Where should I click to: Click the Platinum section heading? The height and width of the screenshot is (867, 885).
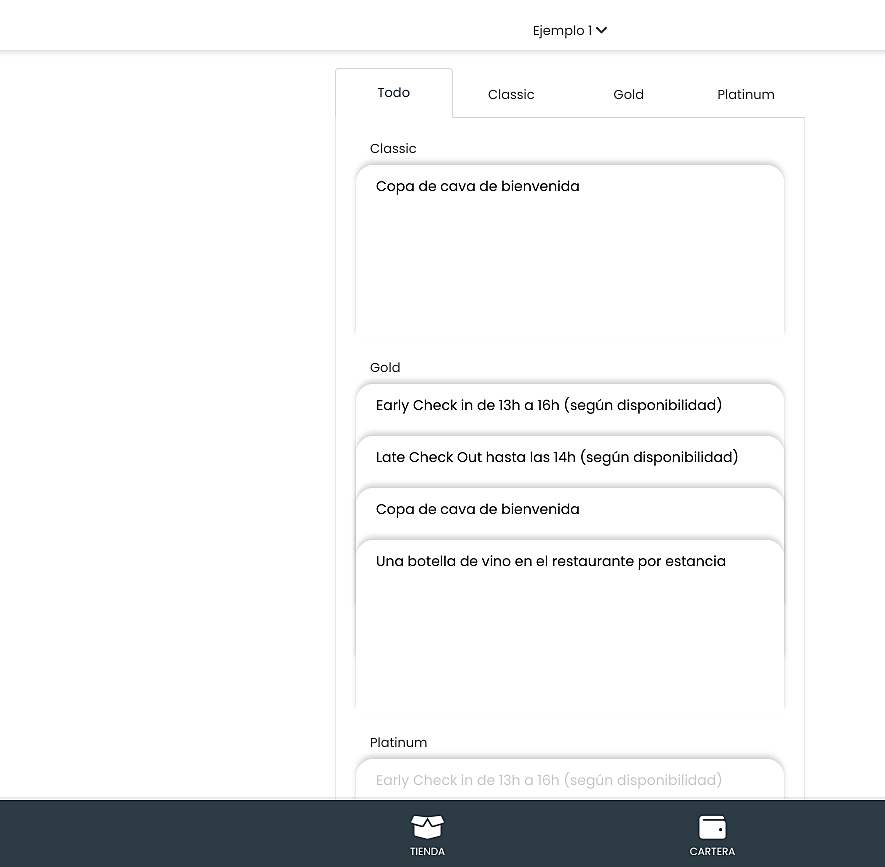coord(398,742)
